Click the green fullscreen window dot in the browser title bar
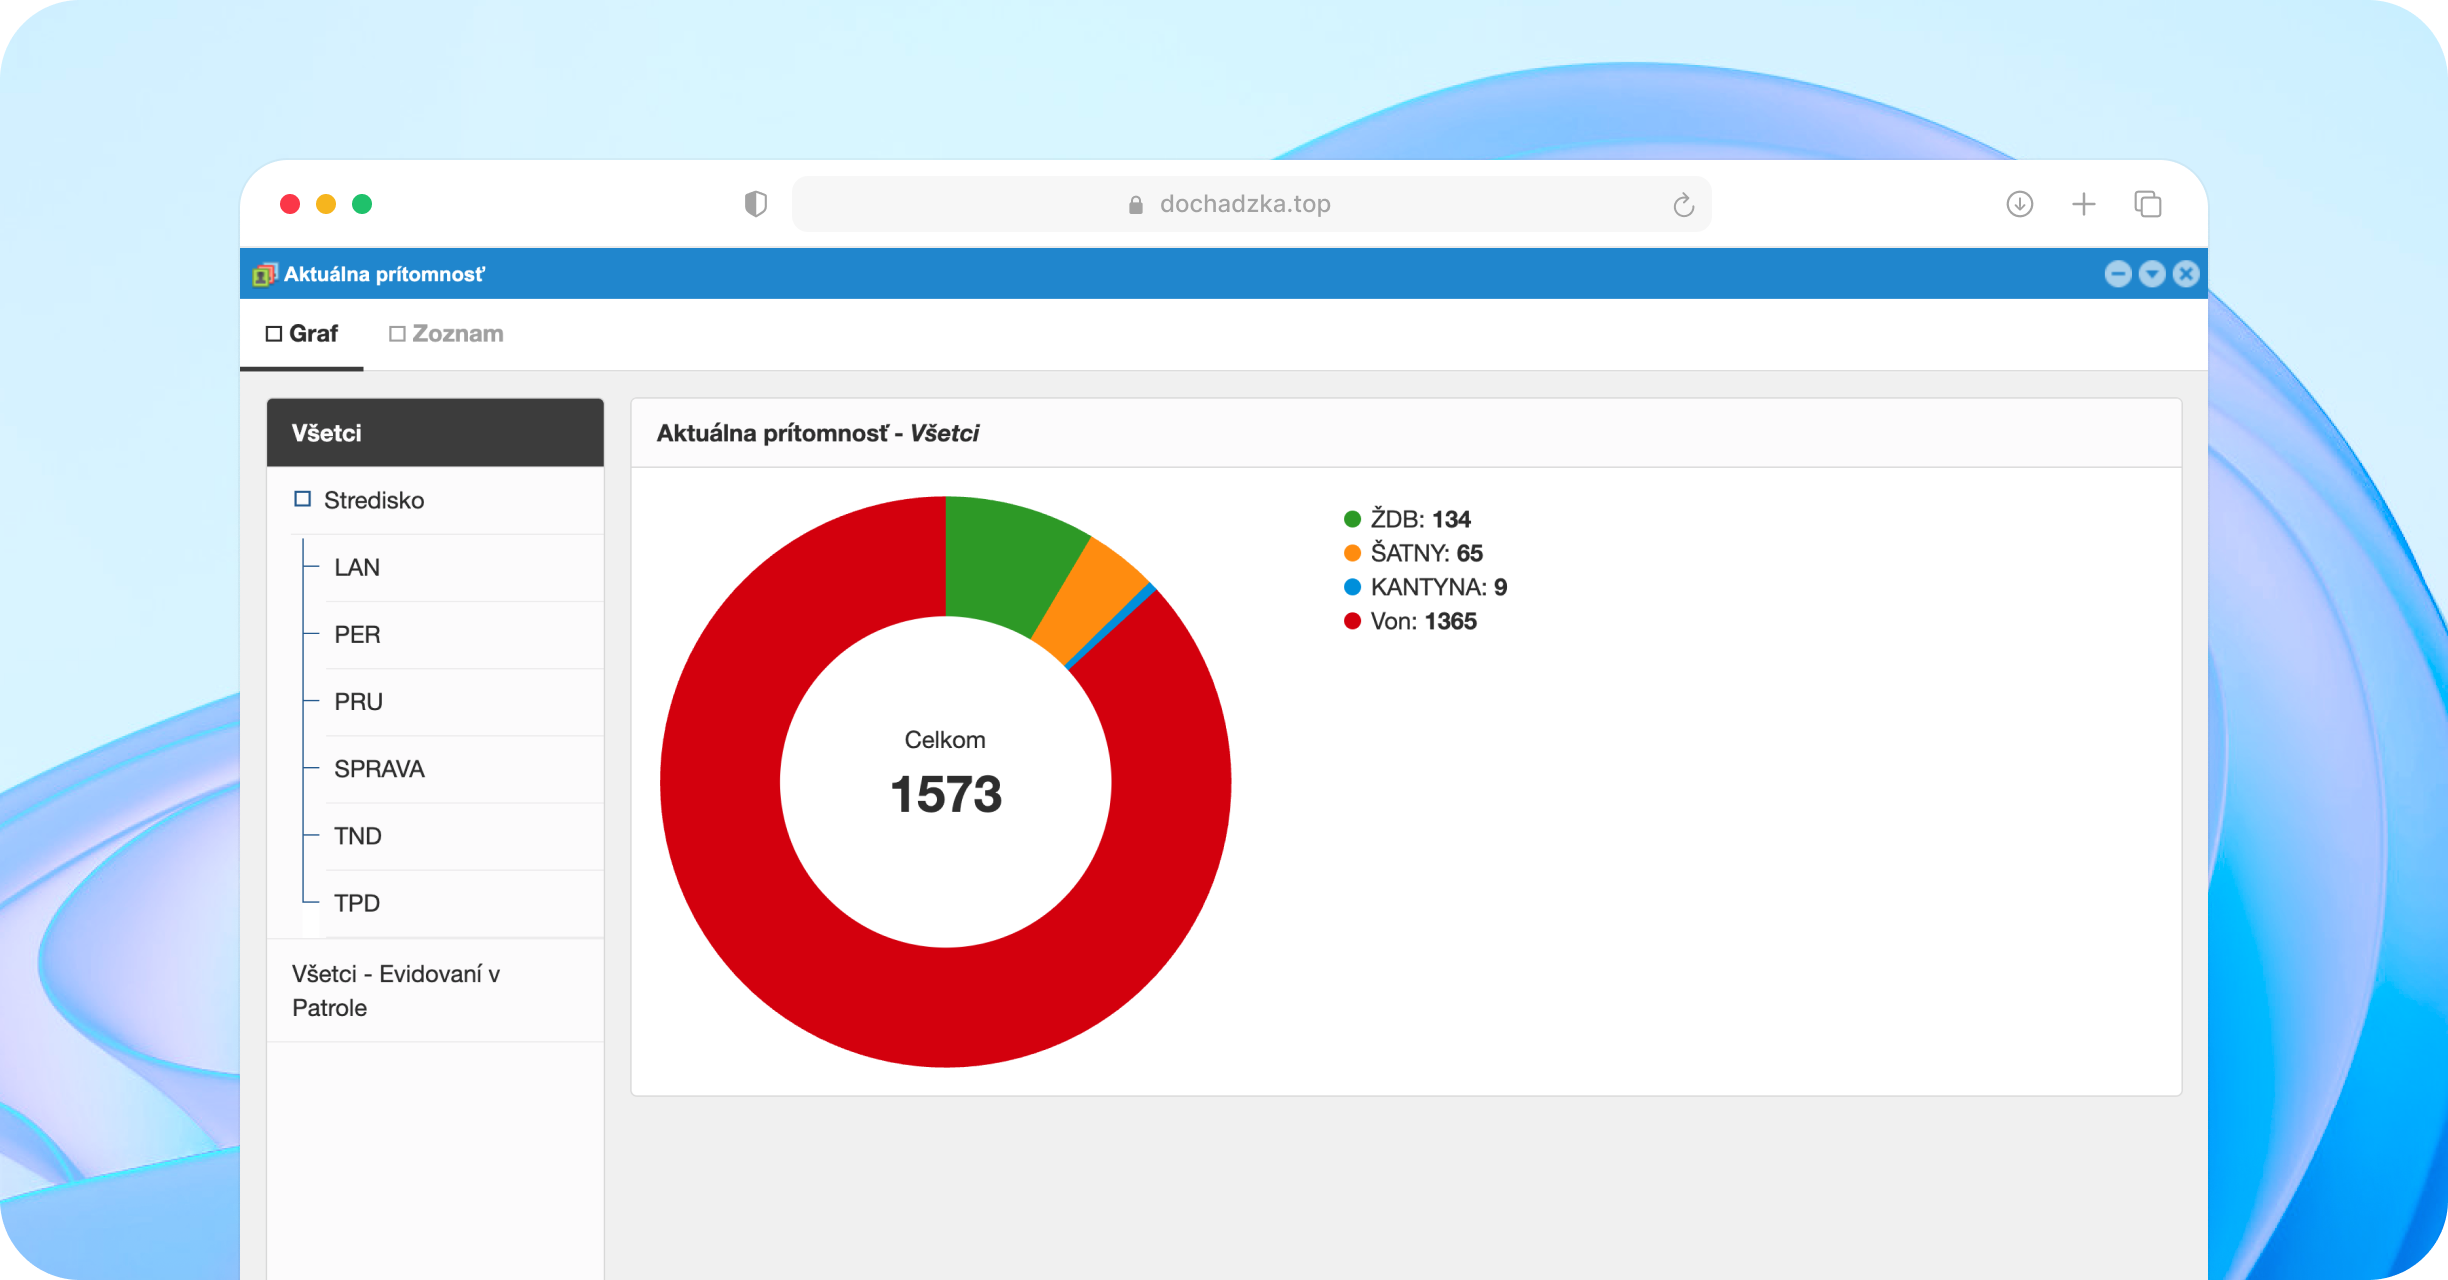The height and width of the screenshot is (1280, 2448). point(362,204)
